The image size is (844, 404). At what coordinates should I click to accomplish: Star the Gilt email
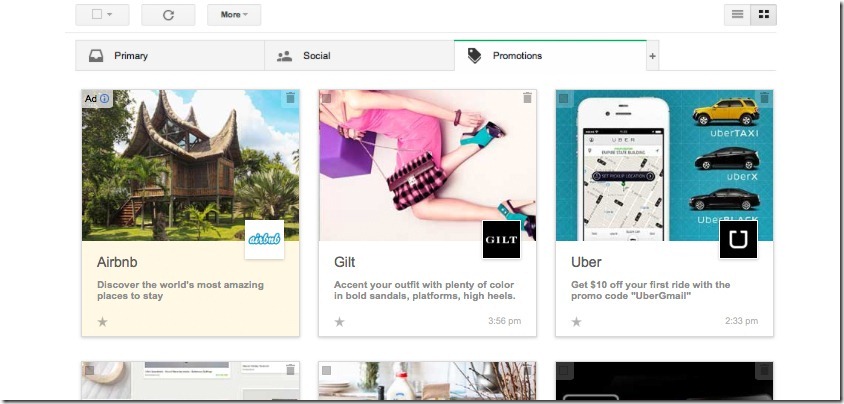click(339, 322)
